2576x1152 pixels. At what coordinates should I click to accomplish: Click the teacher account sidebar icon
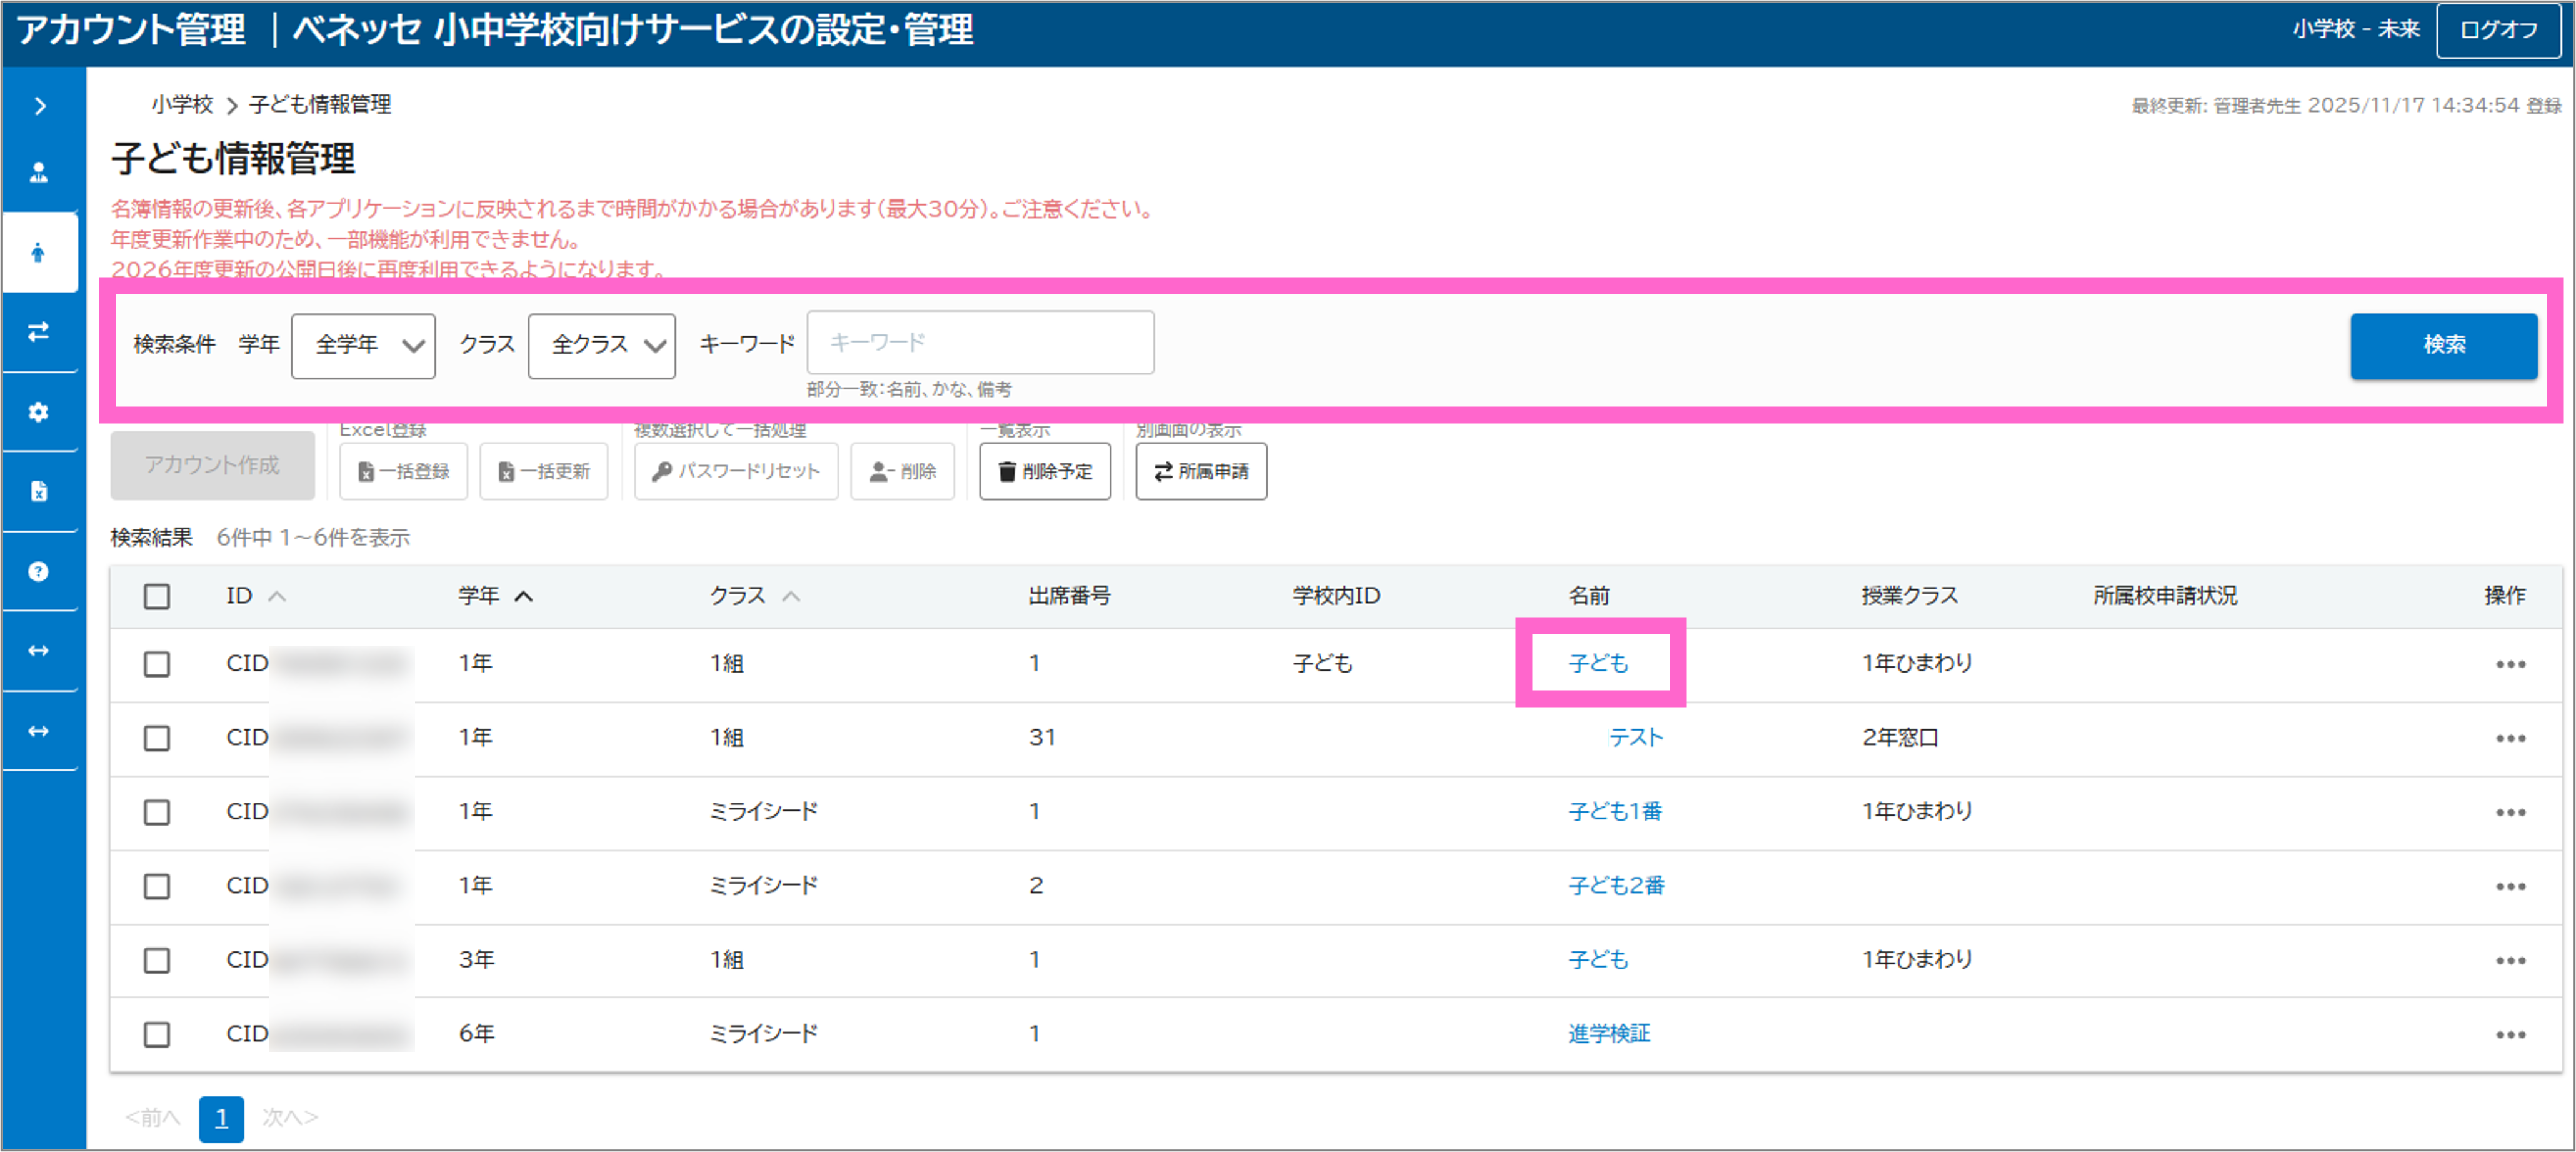tap(39, 173)
